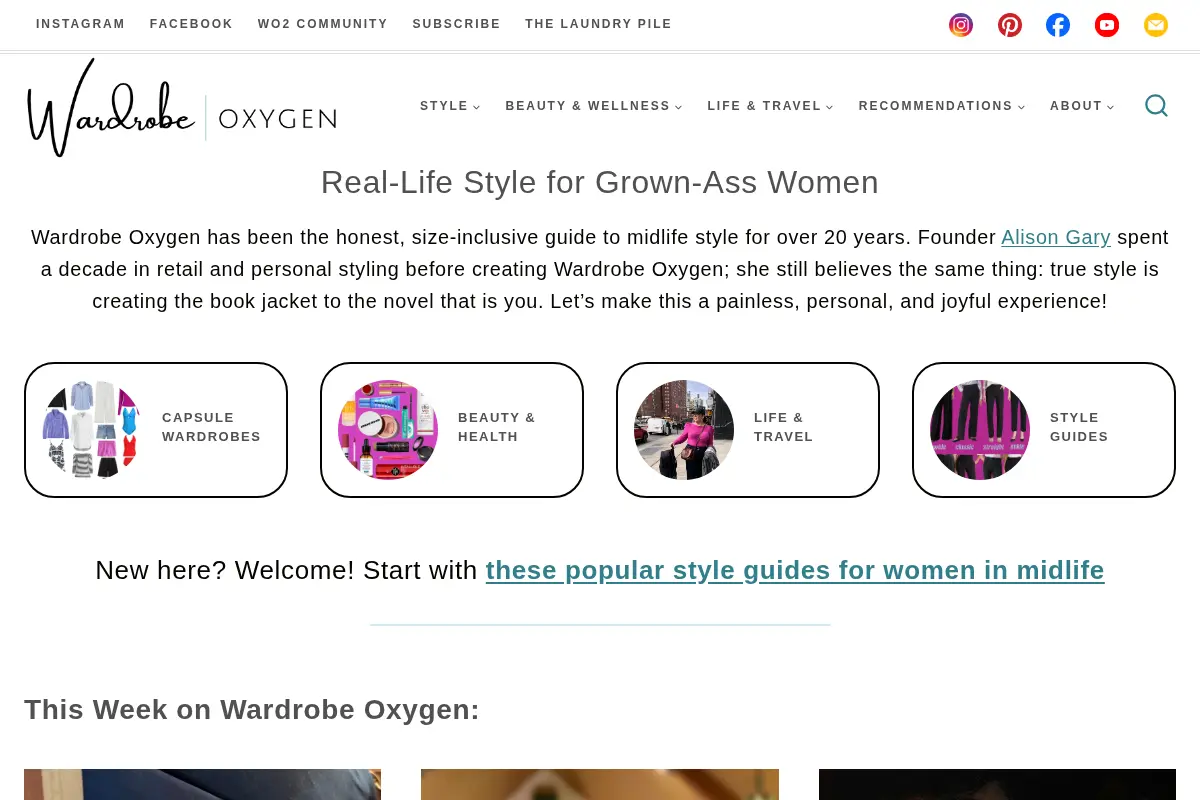Click the style guides pants circular thumbnail
The width and height of the screenshot is (1200, 800).
(x=980, y=430)
